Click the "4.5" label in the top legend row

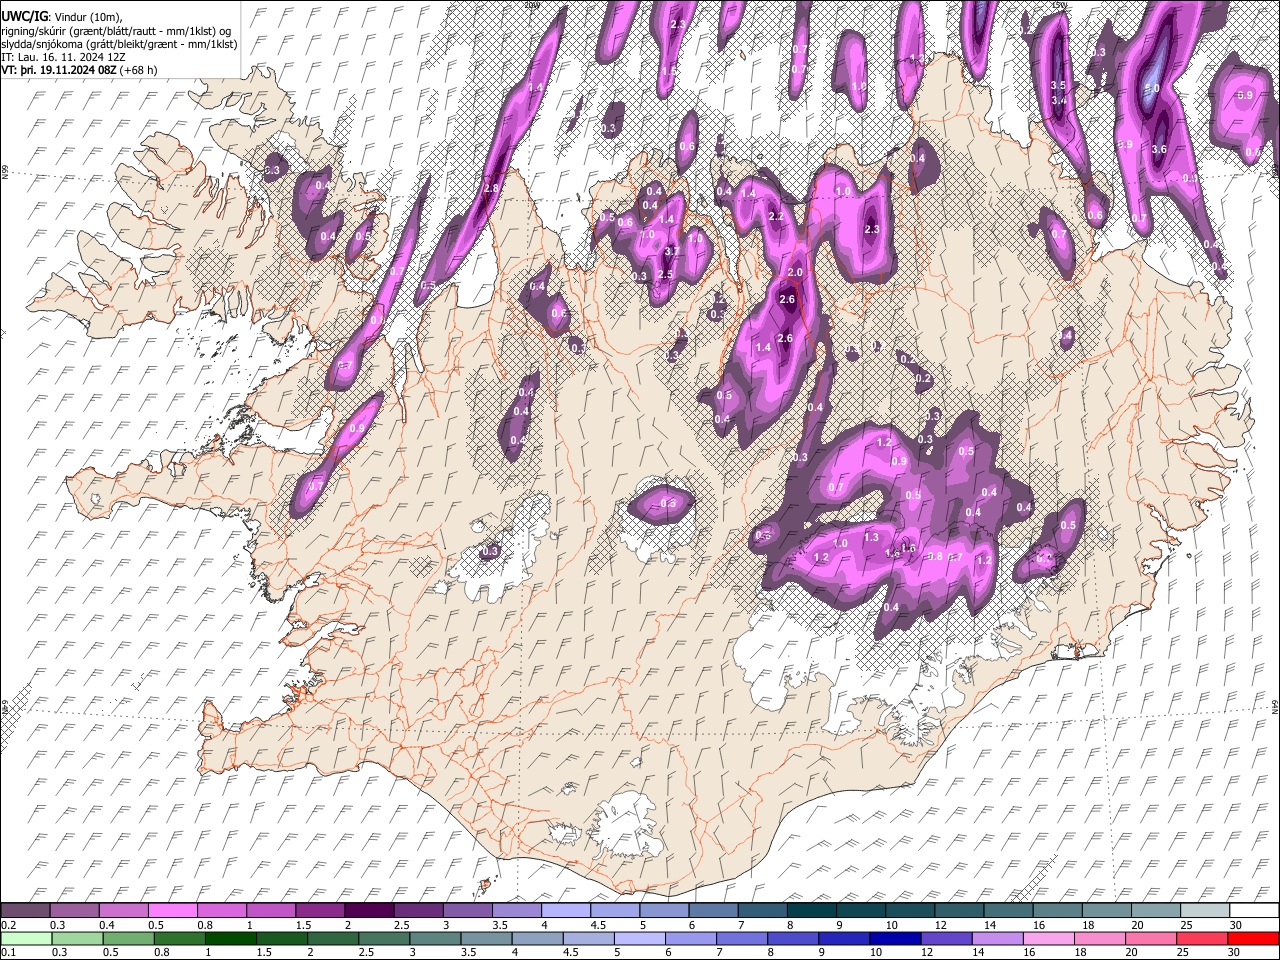coord(599,925)
